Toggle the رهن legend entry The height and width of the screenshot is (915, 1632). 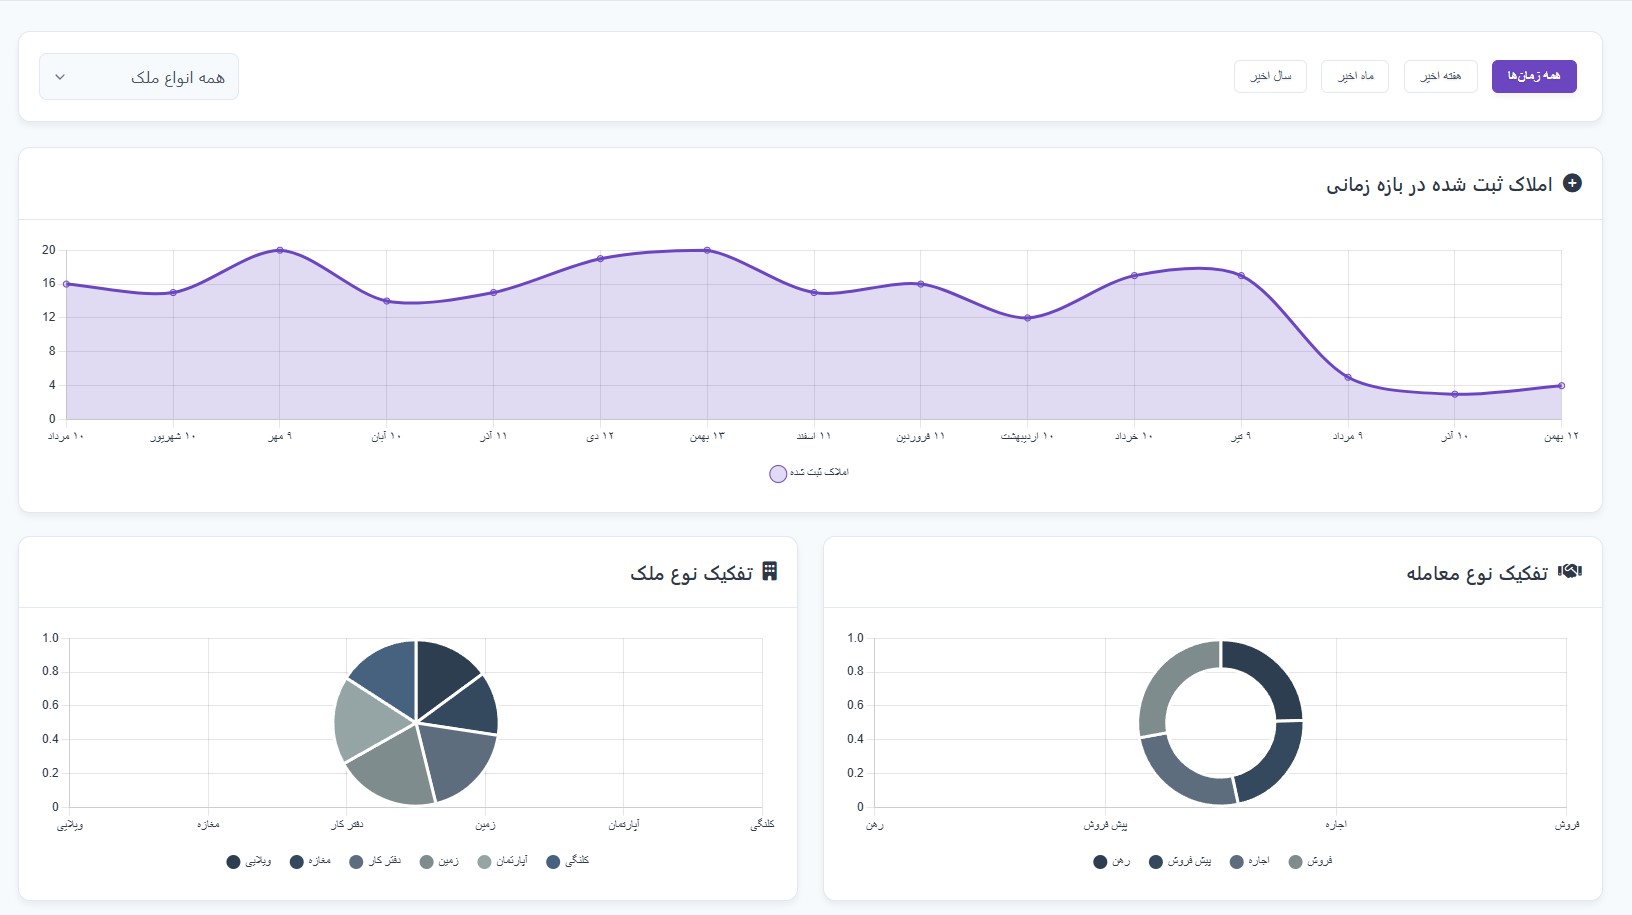point(1112,861)
